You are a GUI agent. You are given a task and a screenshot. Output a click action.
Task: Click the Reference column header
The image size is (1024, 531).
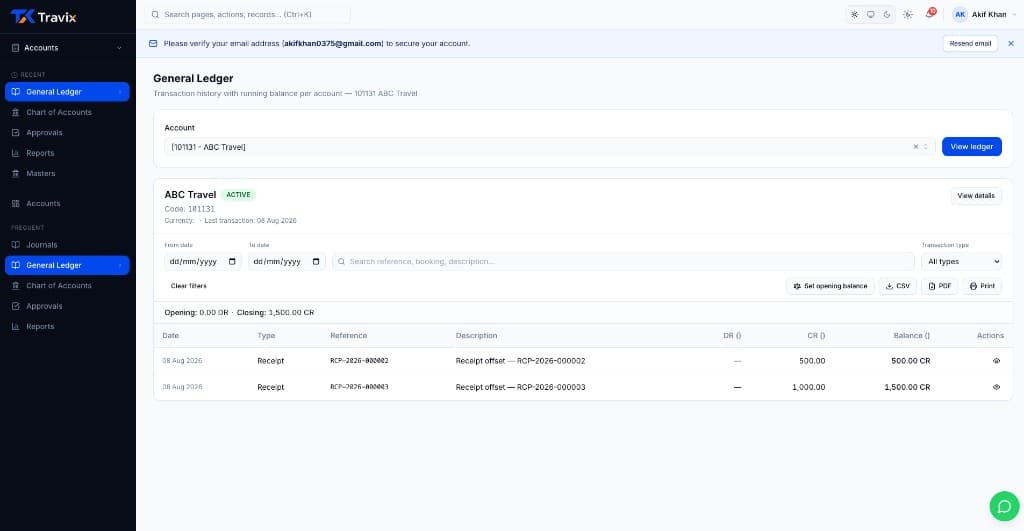(x=348, y=336)
